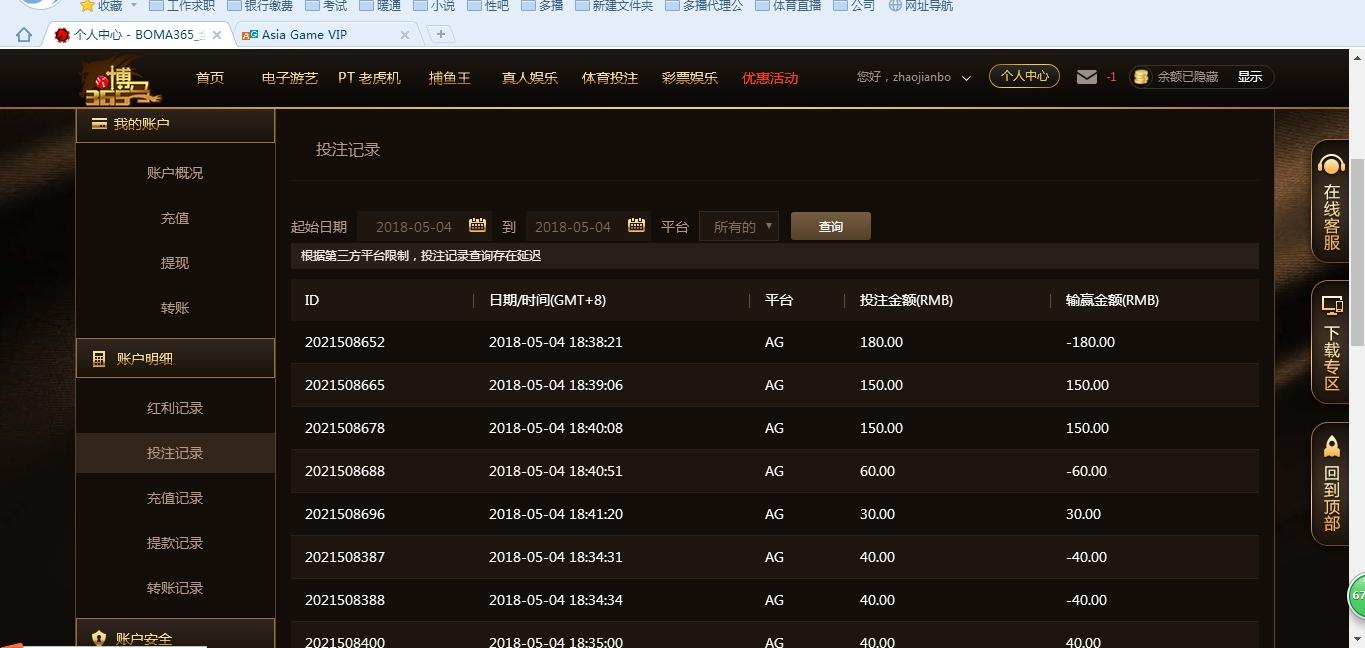Click the 日期/时间(GMT+8) column header
1365x648 pixels.
pyautogui.click(x=547, y=300)
